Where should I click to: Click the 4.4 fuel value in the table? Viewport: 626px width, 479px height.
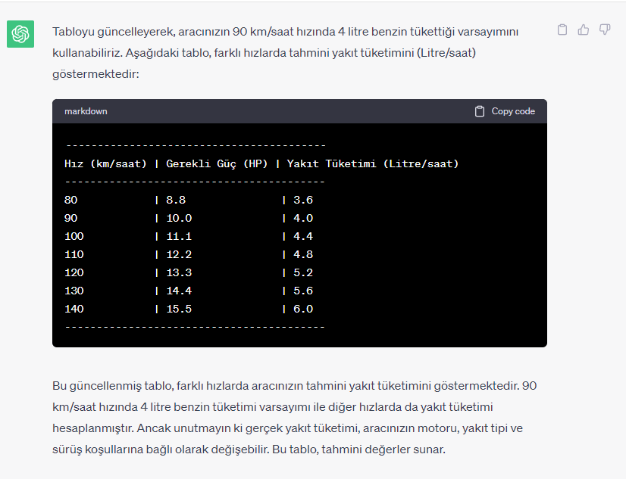pos(304,236)
